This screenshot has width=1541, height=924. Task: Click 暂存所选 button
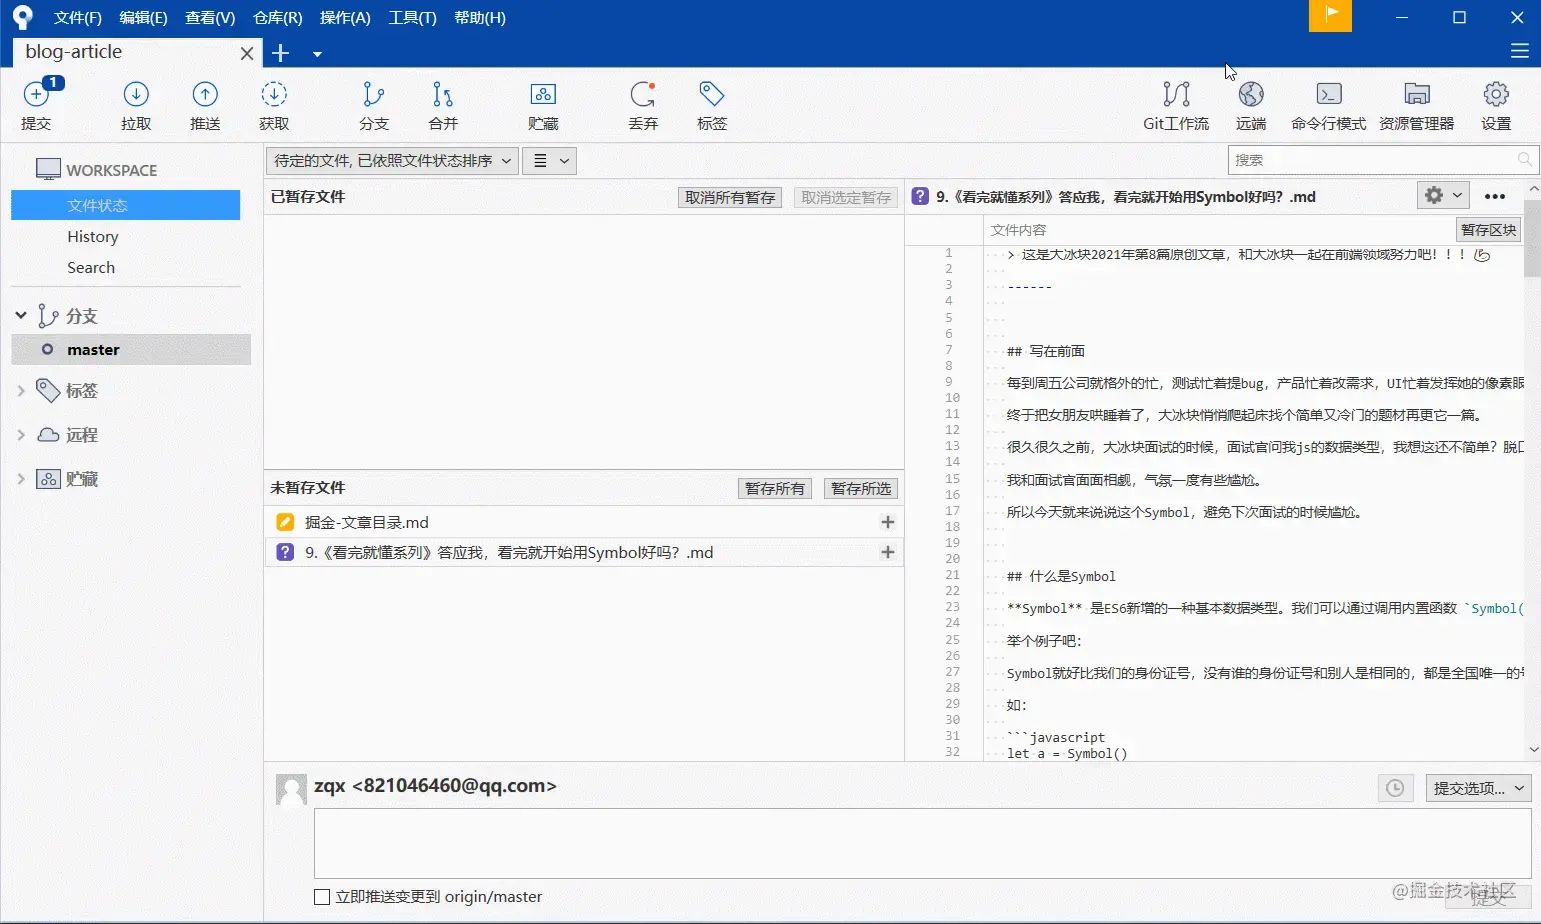click(x=861, y=488)
